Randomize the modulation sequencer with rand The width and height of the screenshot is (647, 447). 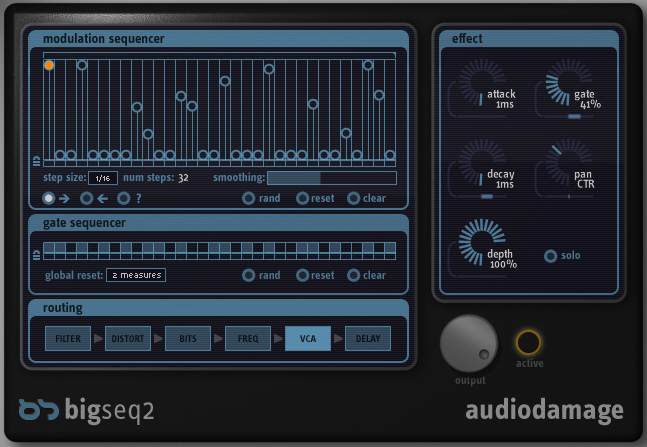pyautogui.click(x=248, y=199)
